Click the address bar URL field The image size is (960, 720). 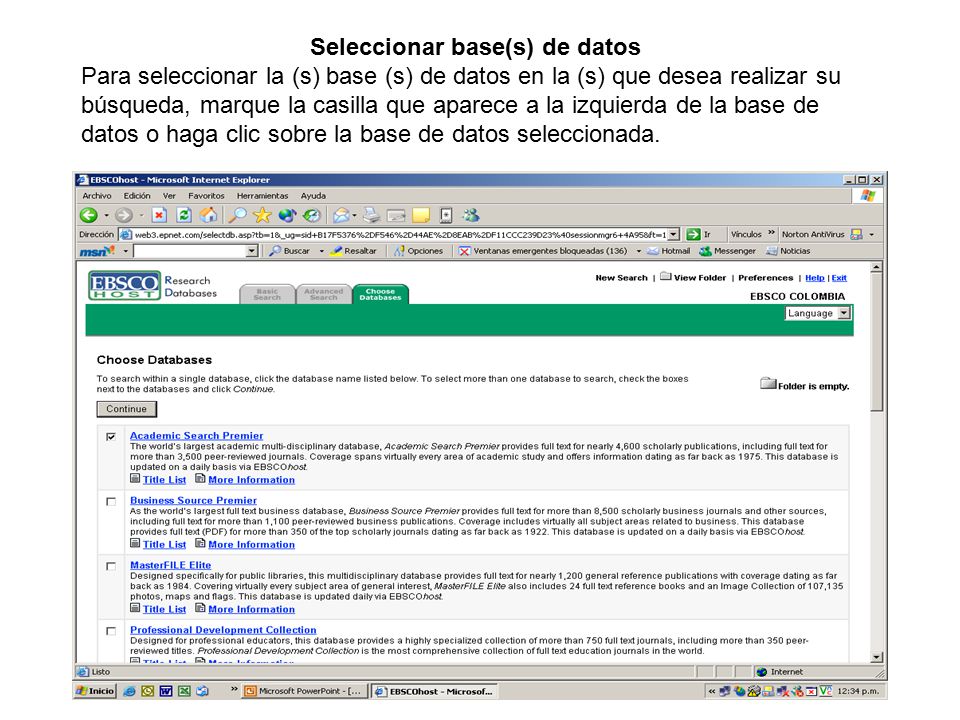pyautogui.click(x=400, y=234)
